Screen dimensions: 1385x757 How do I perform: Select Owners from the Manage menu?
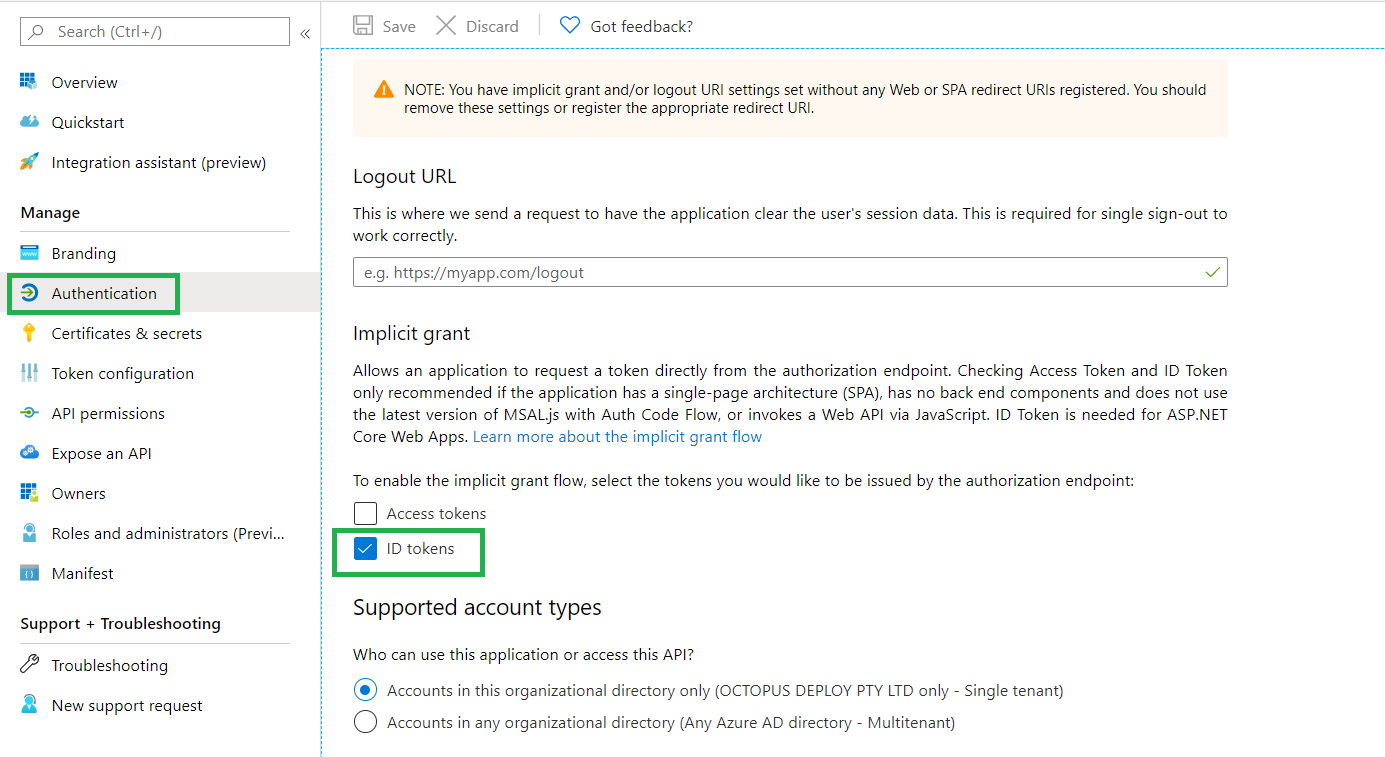(x=79, y=493)
